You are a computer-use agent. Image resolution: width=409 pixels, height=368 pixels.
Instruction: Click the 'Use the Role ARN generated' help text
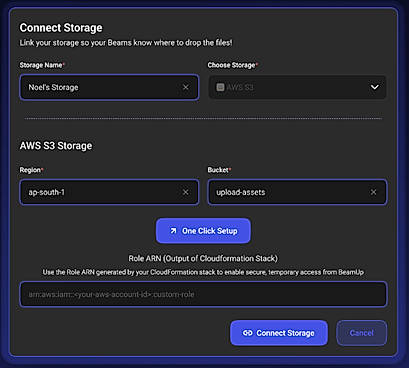click(x=203, y=272)
